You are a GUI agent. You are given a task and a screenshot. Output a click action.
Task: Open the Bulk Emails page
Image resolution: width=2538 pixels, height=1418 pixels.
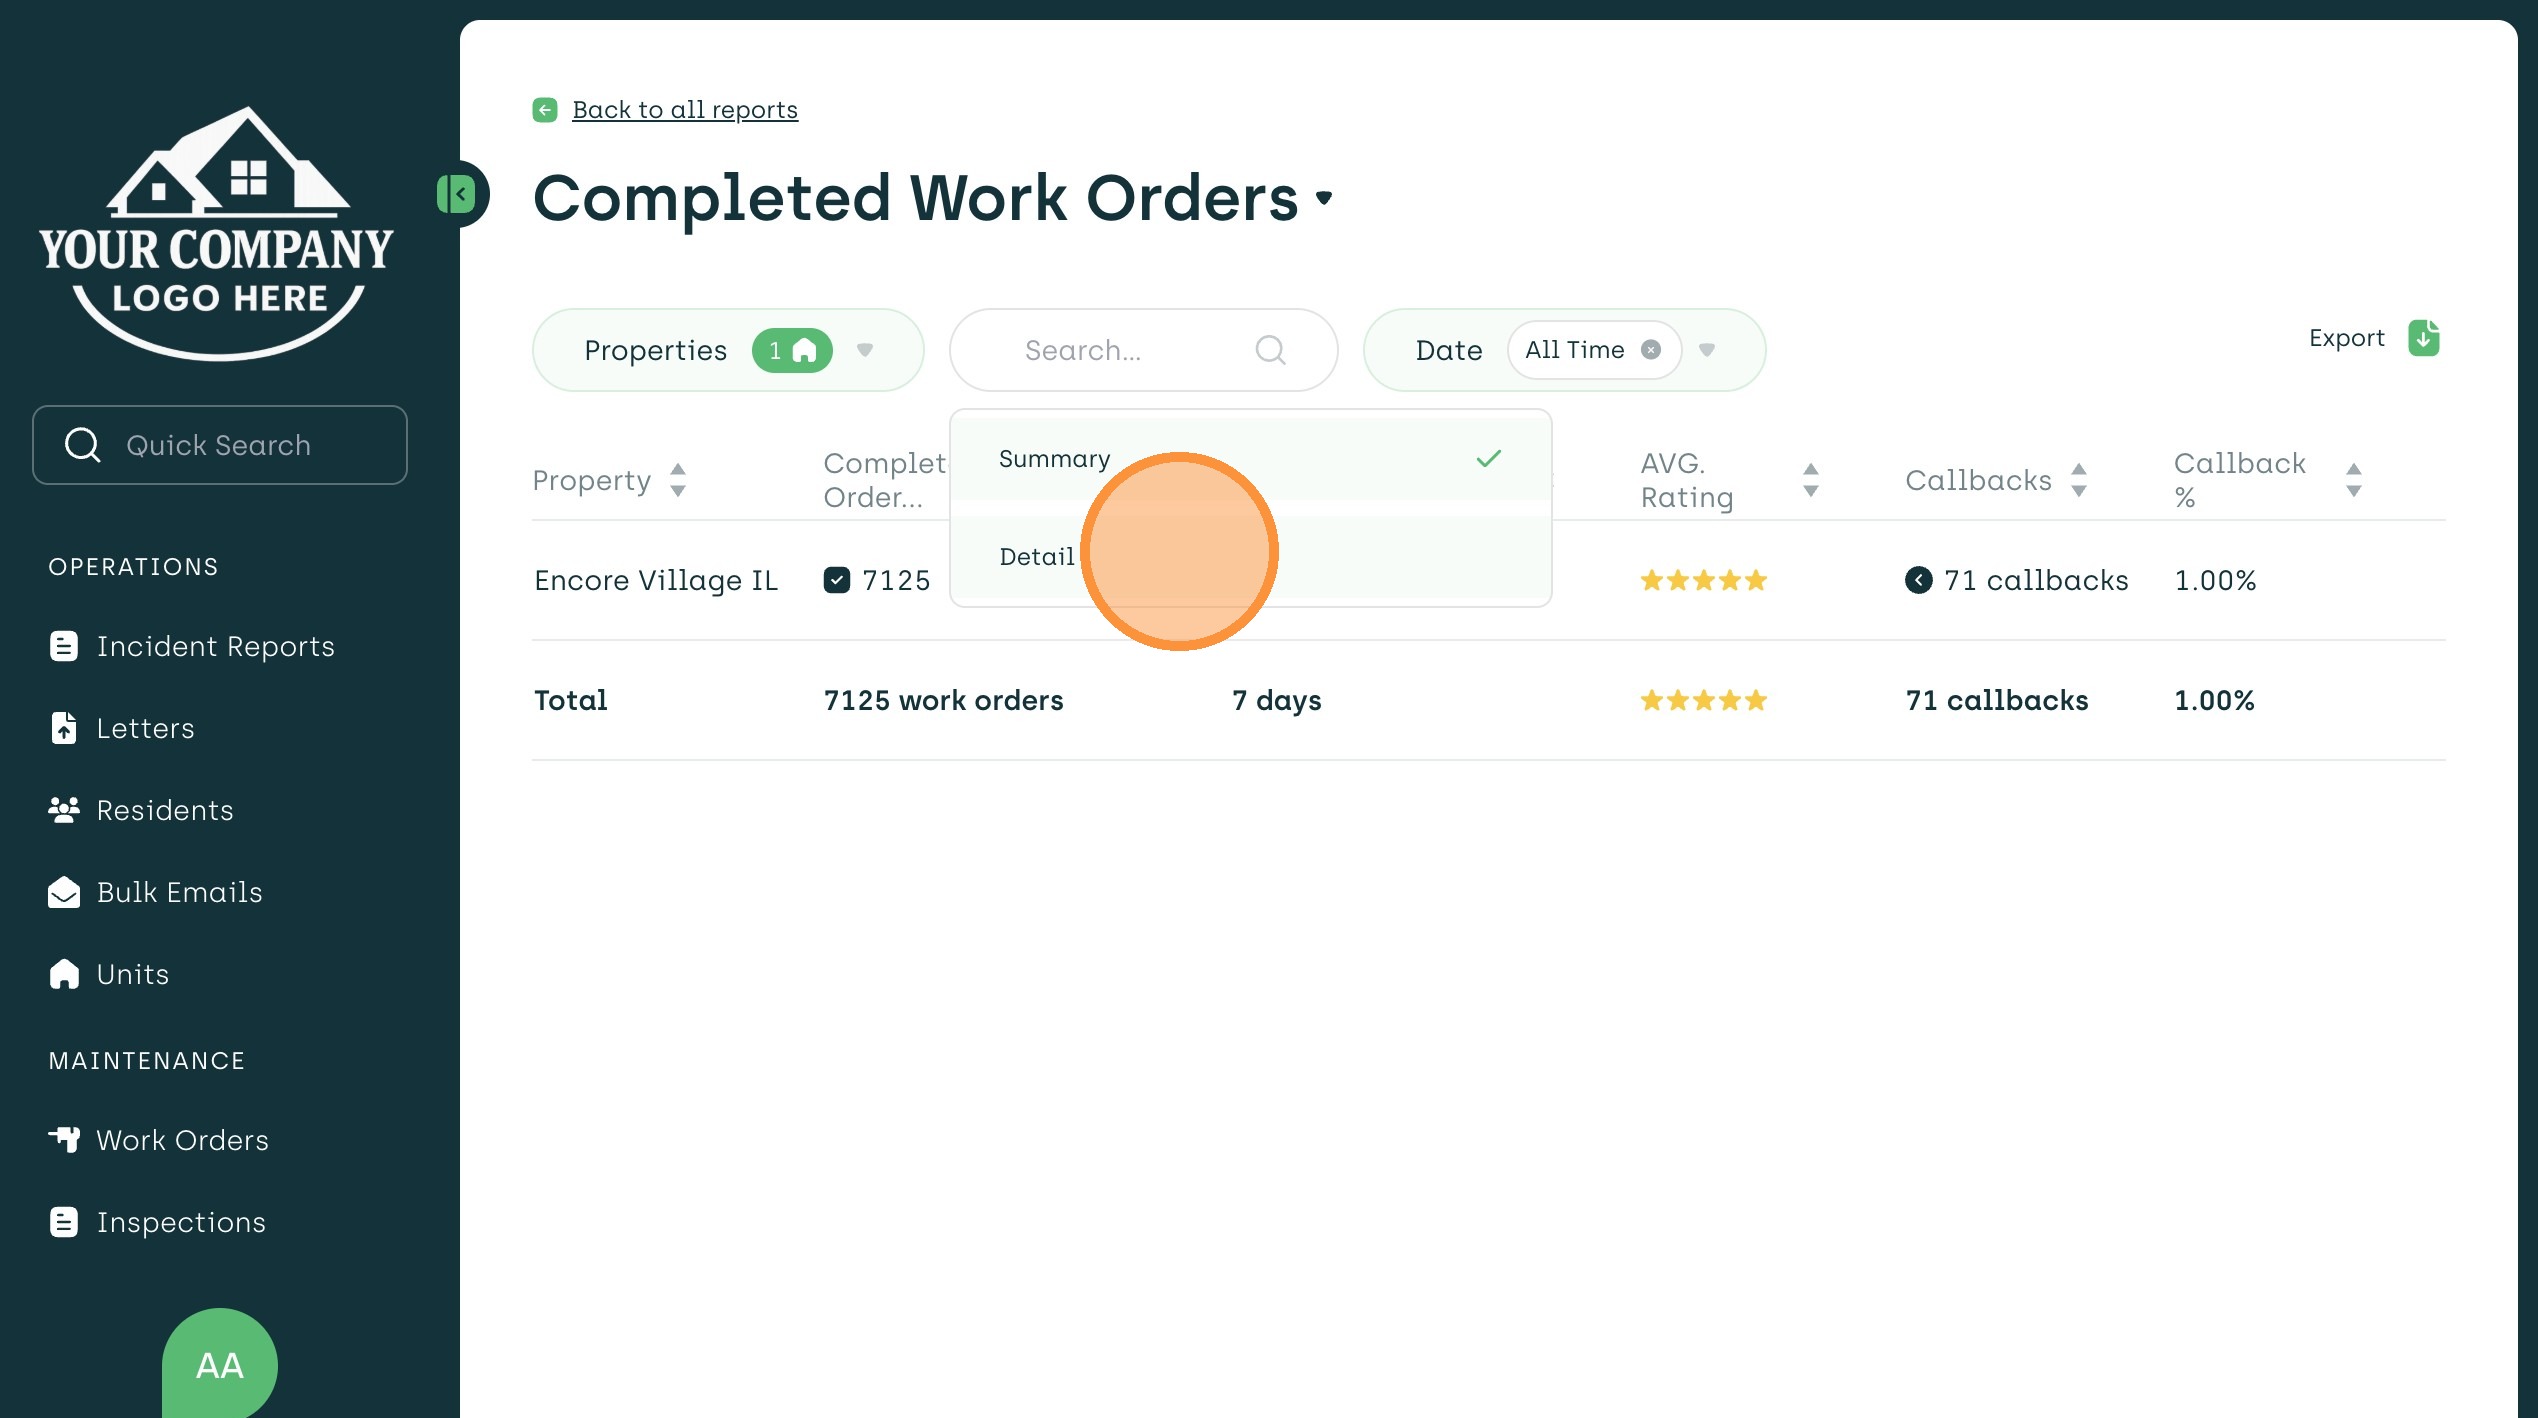coord(179,893)
